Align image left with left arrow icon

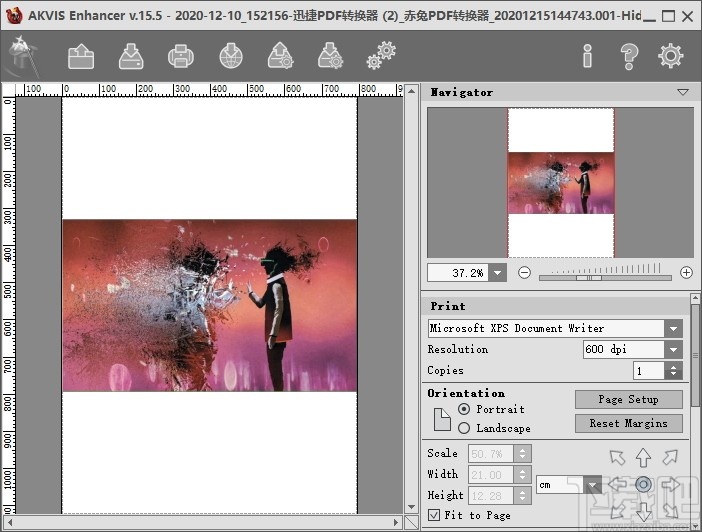[617, 484]
